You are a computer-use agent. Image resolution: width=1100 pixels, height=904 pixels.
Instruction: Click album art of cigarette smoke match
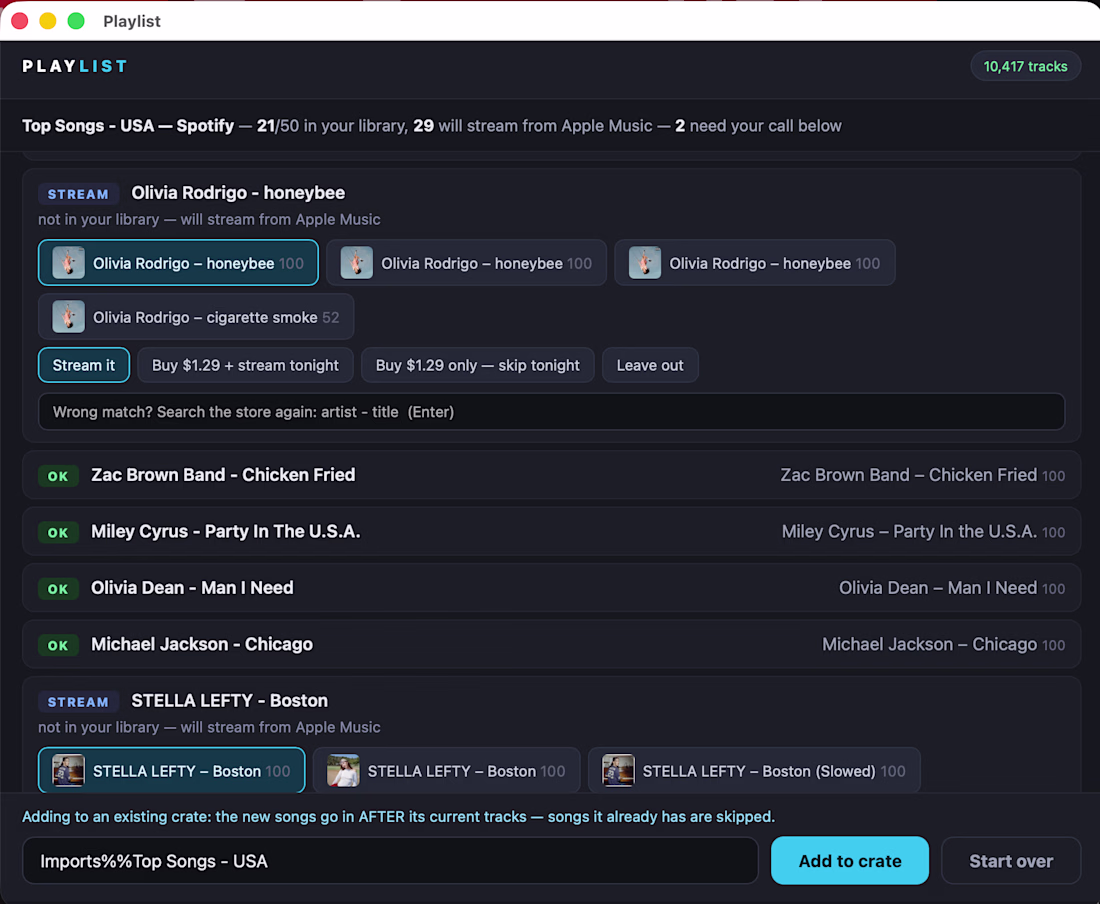pyautogui.click(x=68, y=317)
